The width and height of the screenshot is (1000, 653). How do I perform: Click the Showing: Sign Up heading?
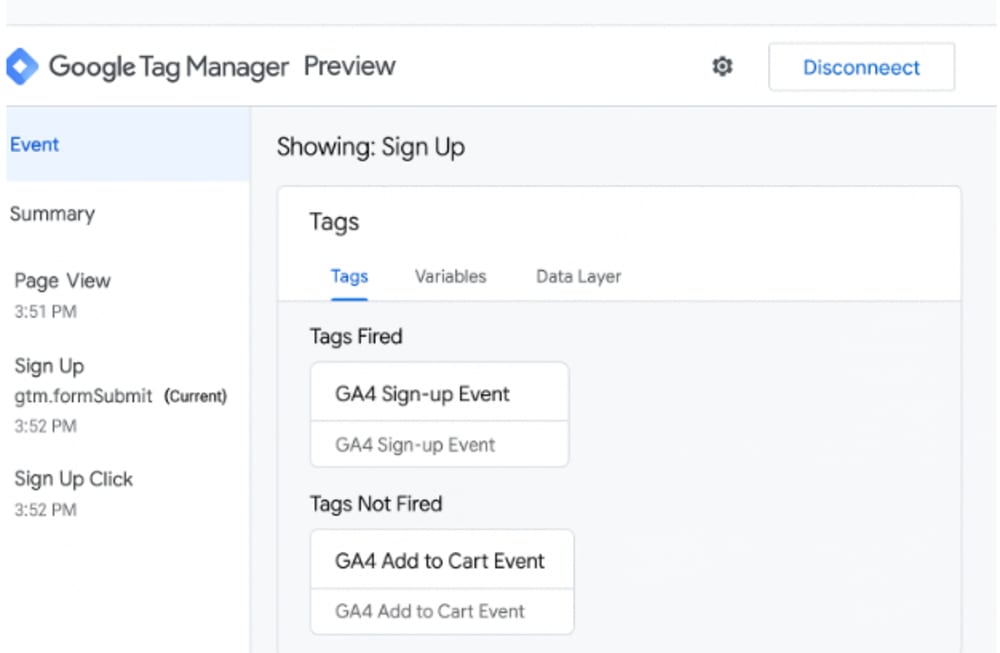[370, 146]
